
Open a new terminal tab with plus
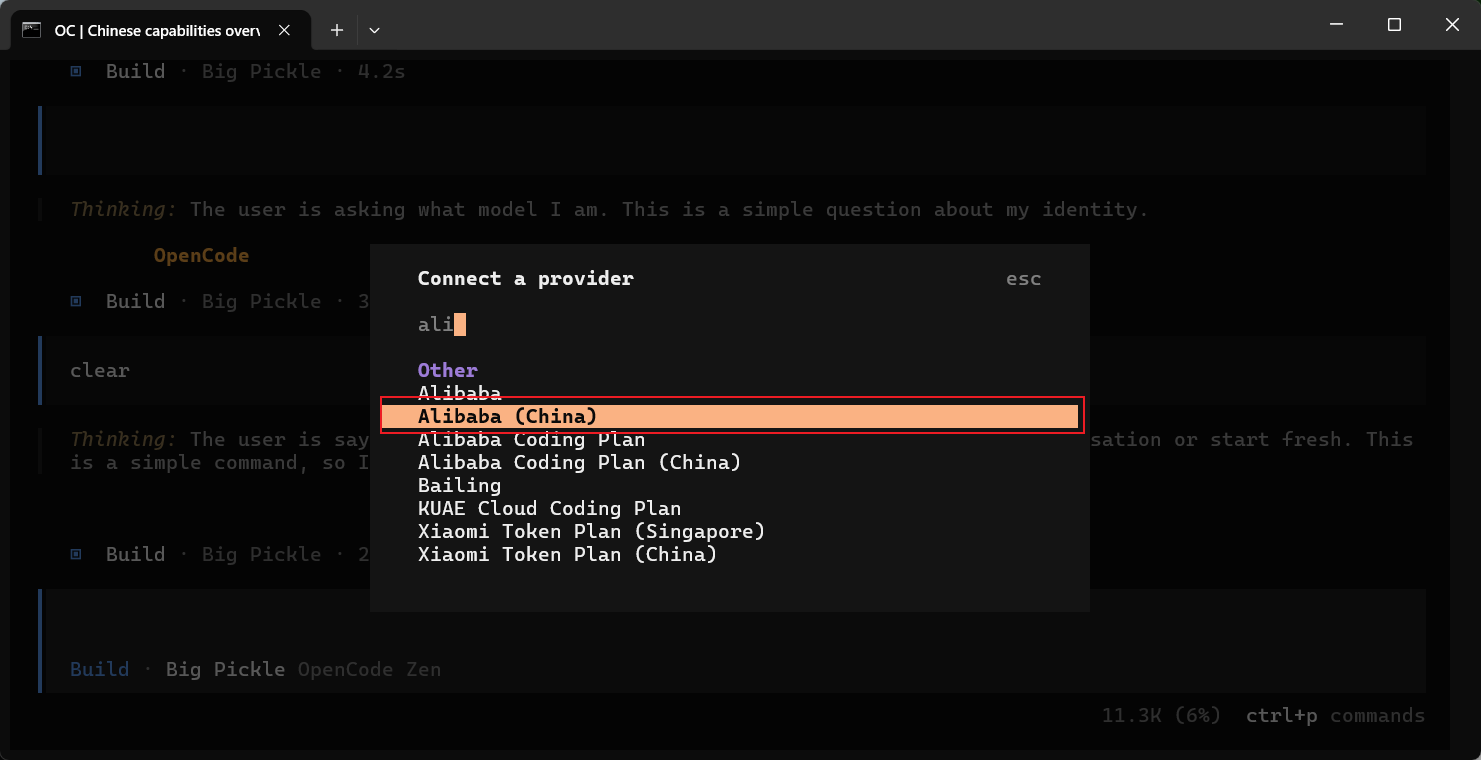tap(337, 30)
